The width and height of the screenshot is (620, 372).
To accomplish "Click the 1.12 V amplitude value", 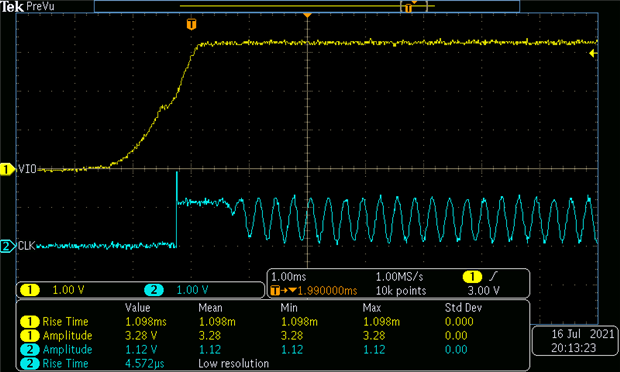I will tap(141, 350).
